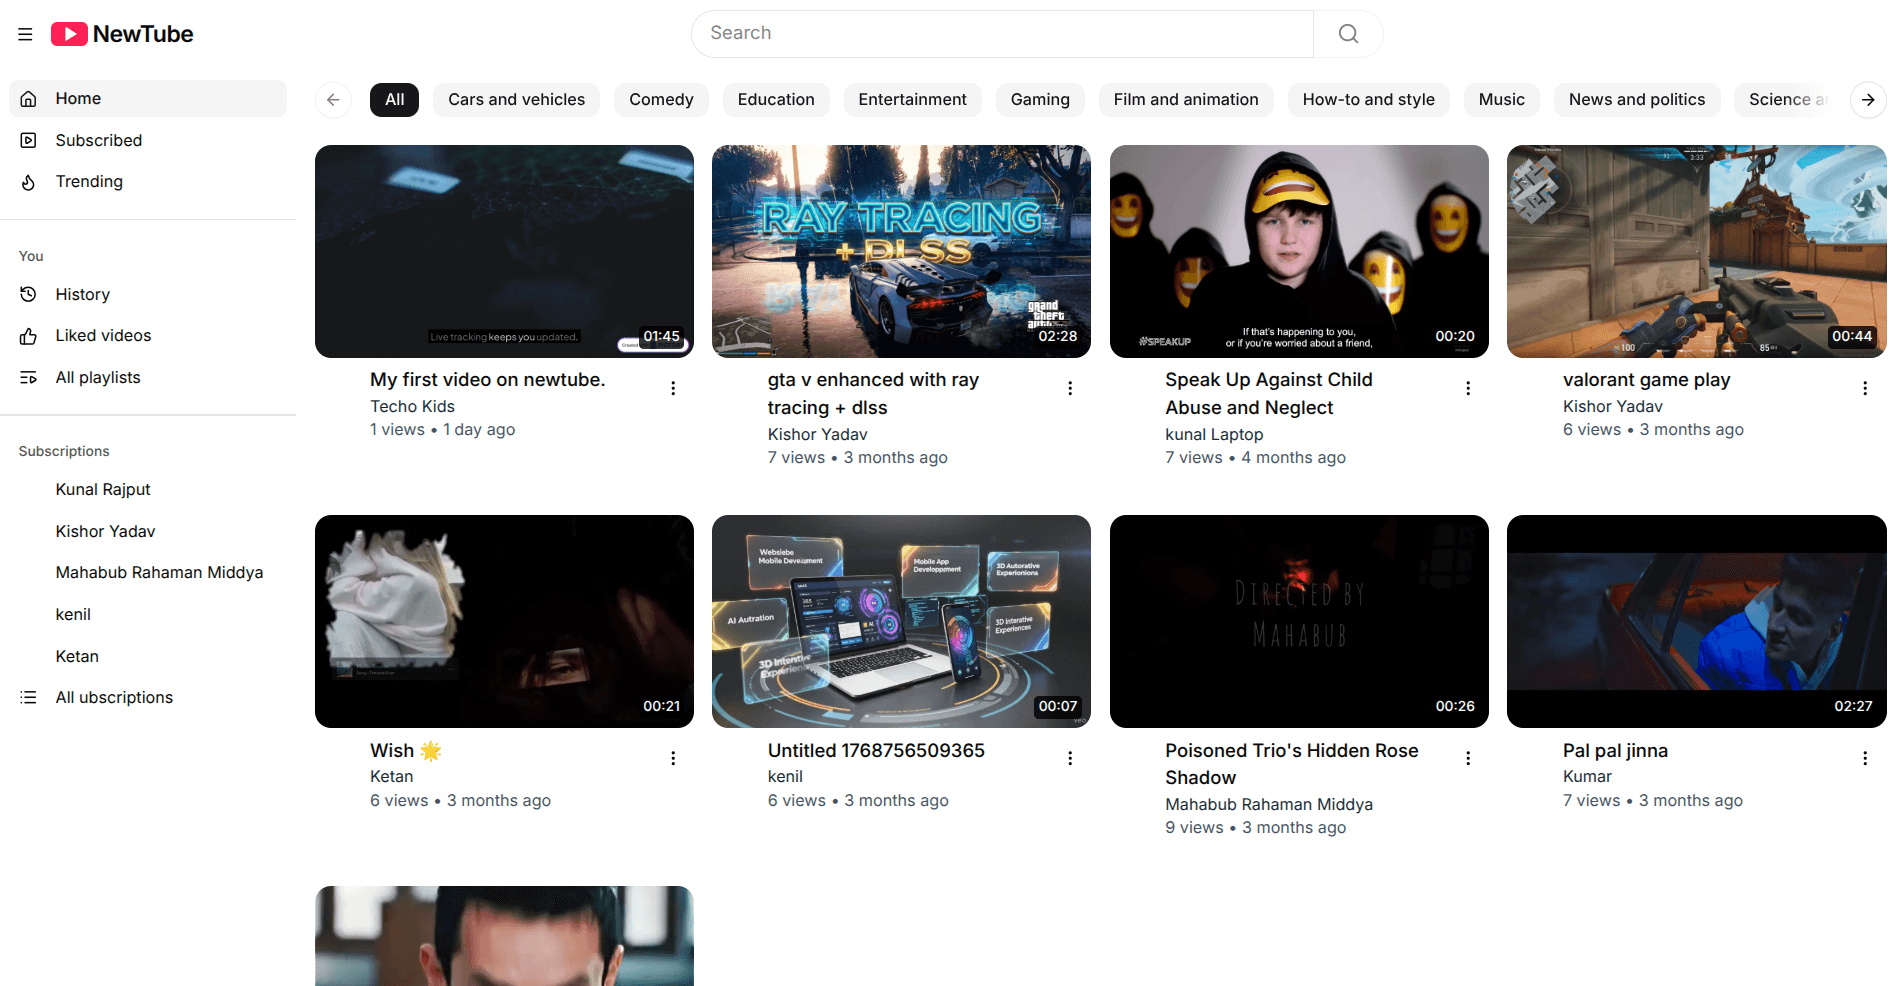This screenshot has width=1894, height=986.
Task: Click the 'valorant game play' title
Action: click(x=1646, y=380)
